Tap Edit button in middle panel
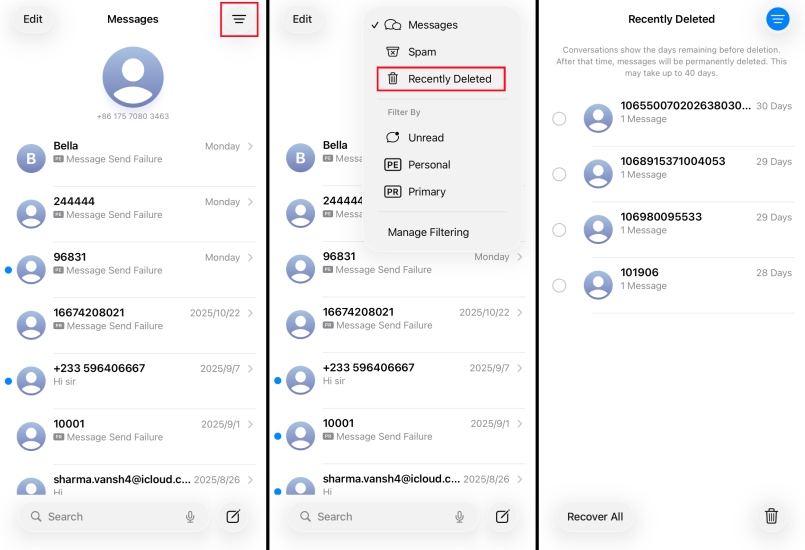 (302, 19)
